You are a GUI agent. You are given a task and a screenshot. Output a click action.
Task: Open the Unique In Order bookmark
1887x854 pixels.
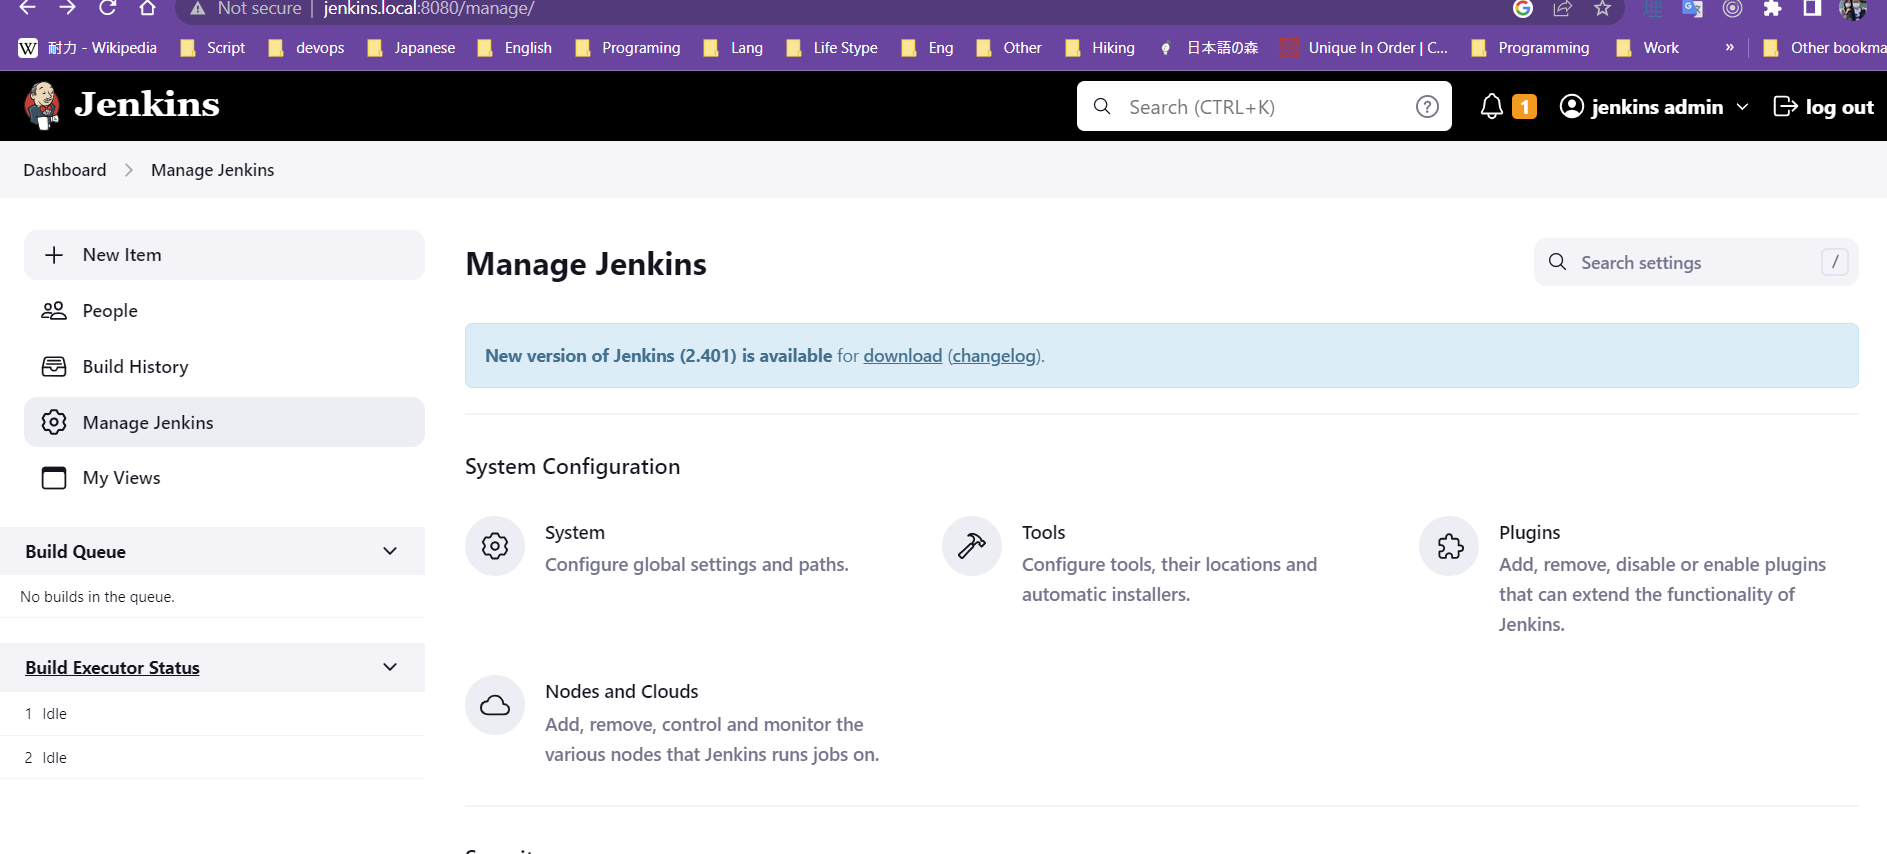1364,48
